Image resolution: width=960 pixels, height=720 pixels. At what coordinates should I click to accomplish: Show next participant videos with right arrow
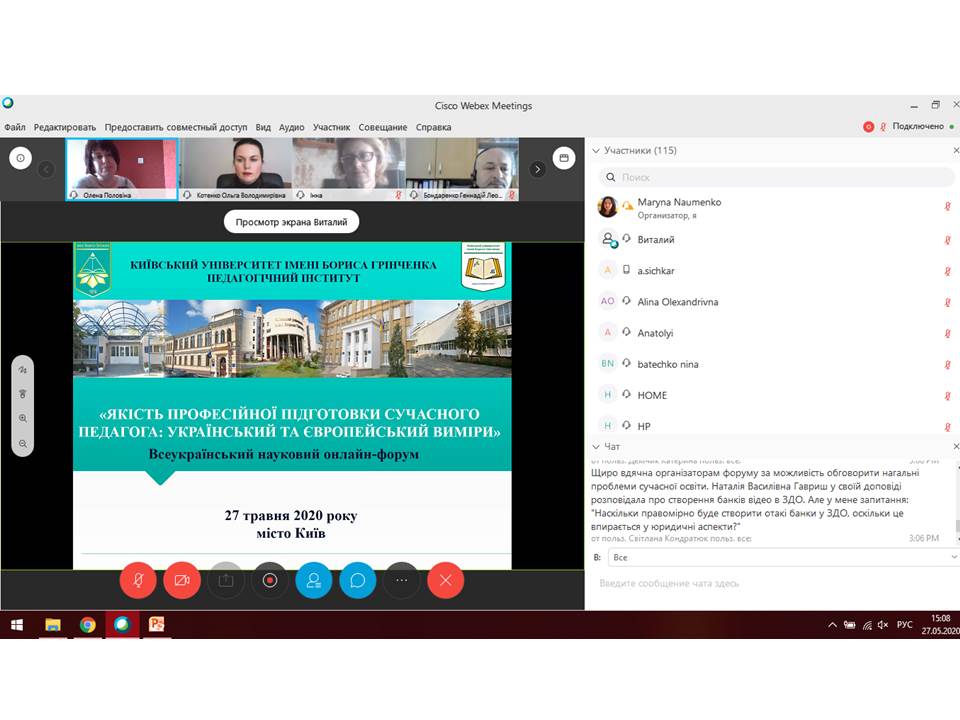click(538, 169)
